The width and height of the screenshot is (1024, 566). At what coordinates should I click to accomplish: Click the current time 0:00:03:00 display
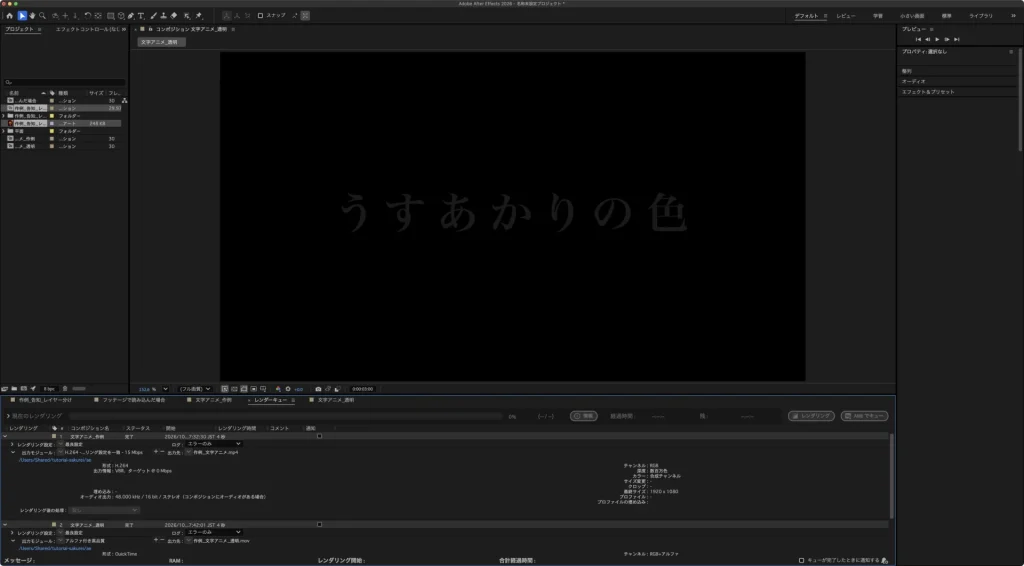[362, 389]
